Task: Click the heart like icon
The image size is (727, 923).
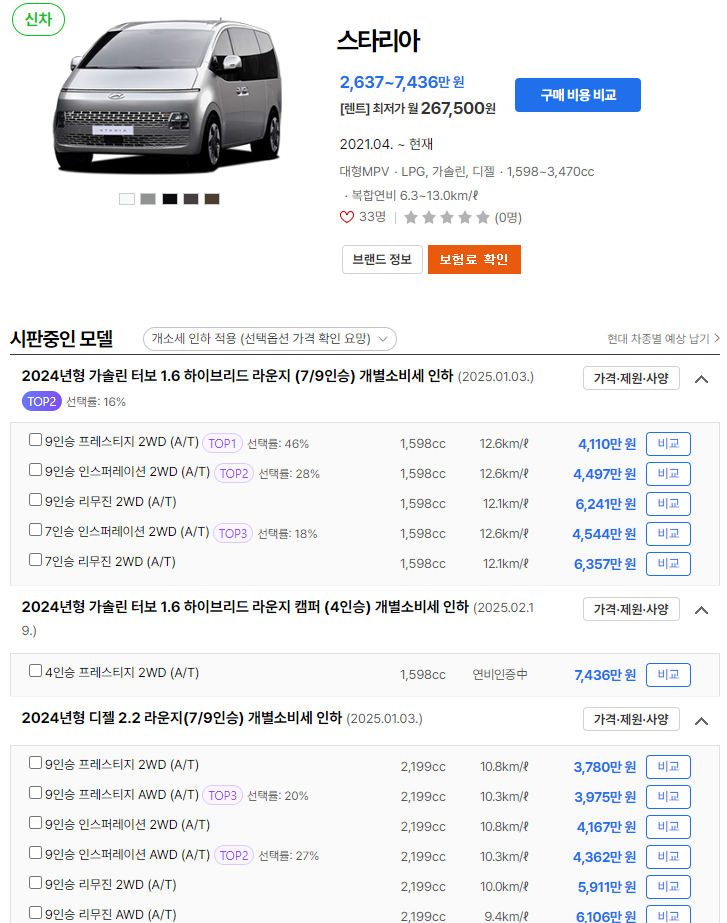Action: (x=347, y=217)
